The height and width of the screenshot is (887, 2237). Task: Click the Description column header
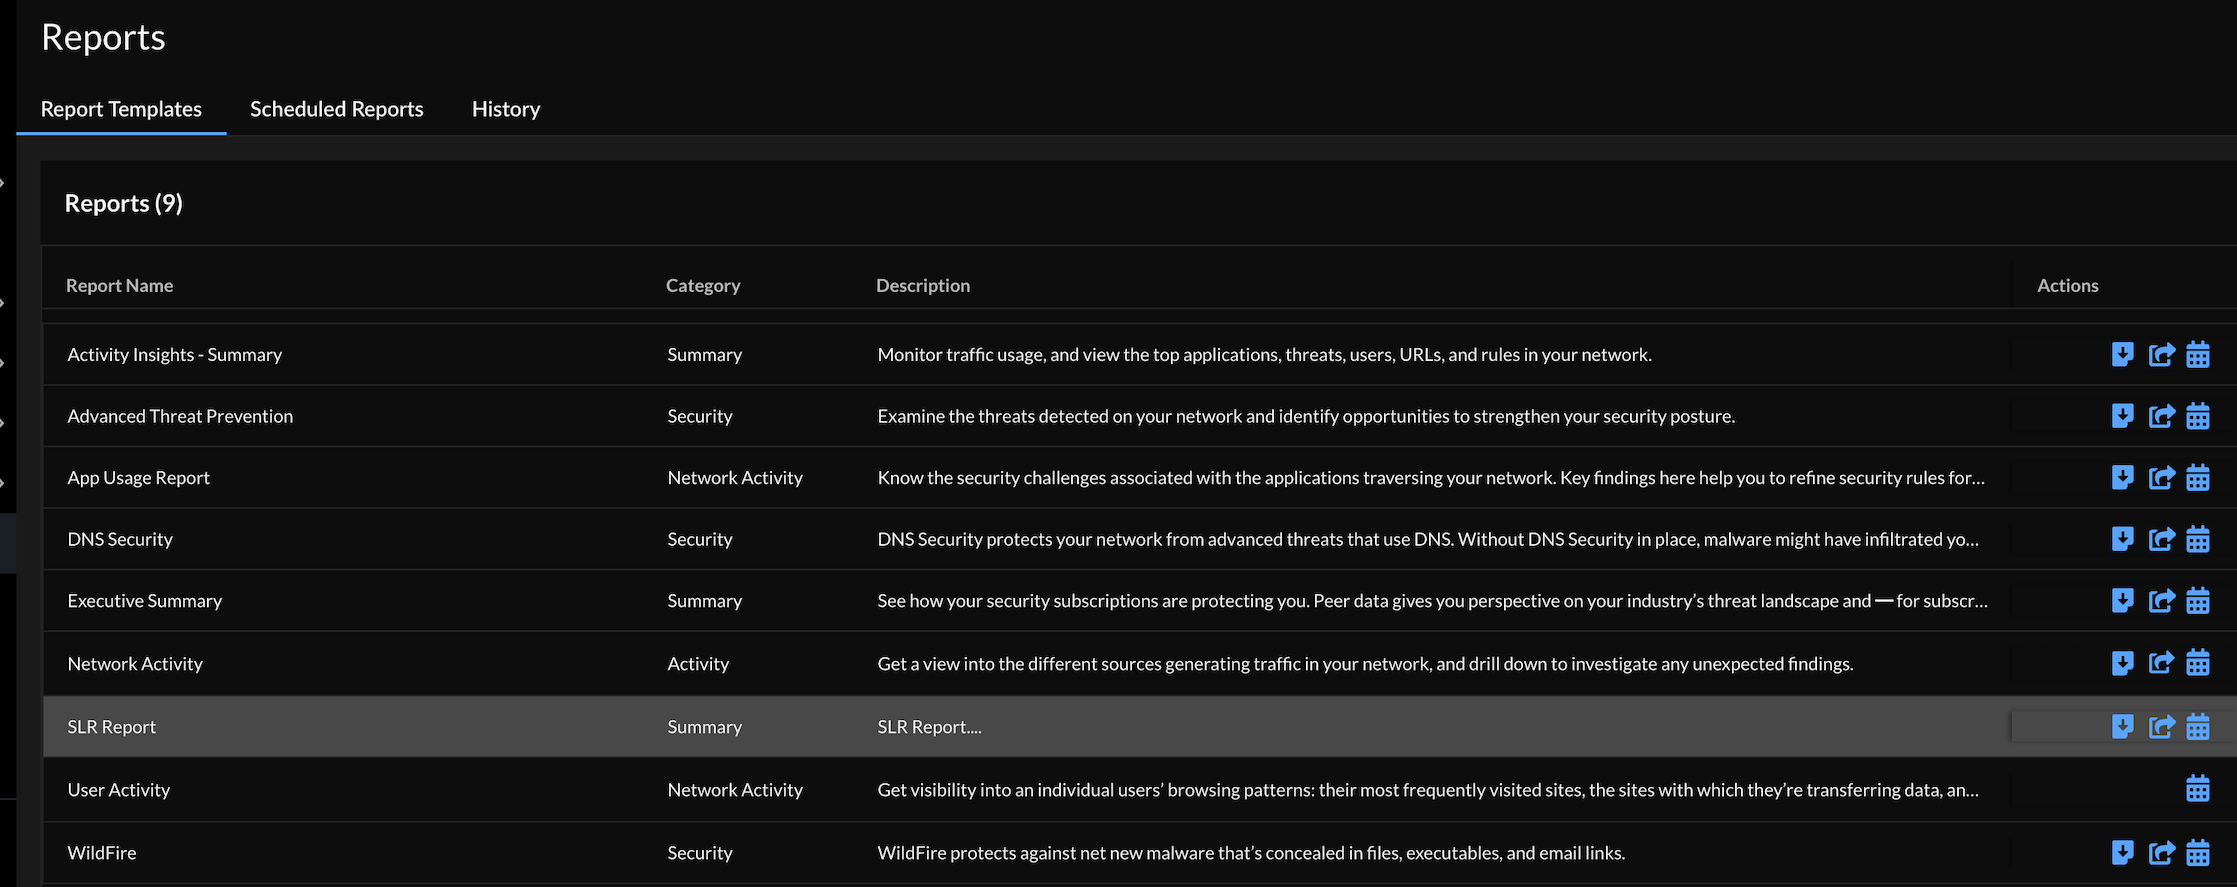922,286
